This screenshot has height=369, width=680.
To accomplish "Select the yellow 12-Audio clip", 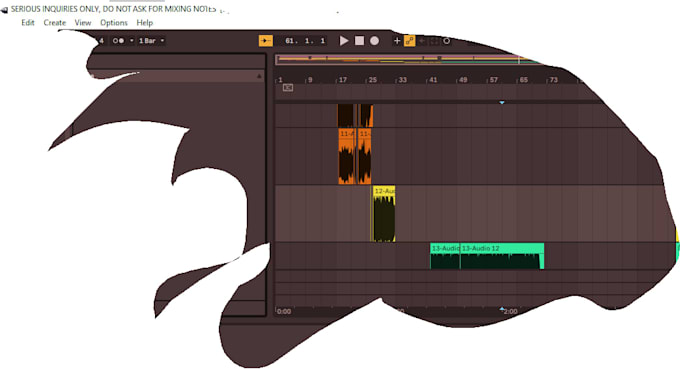I will click(384, 214).
